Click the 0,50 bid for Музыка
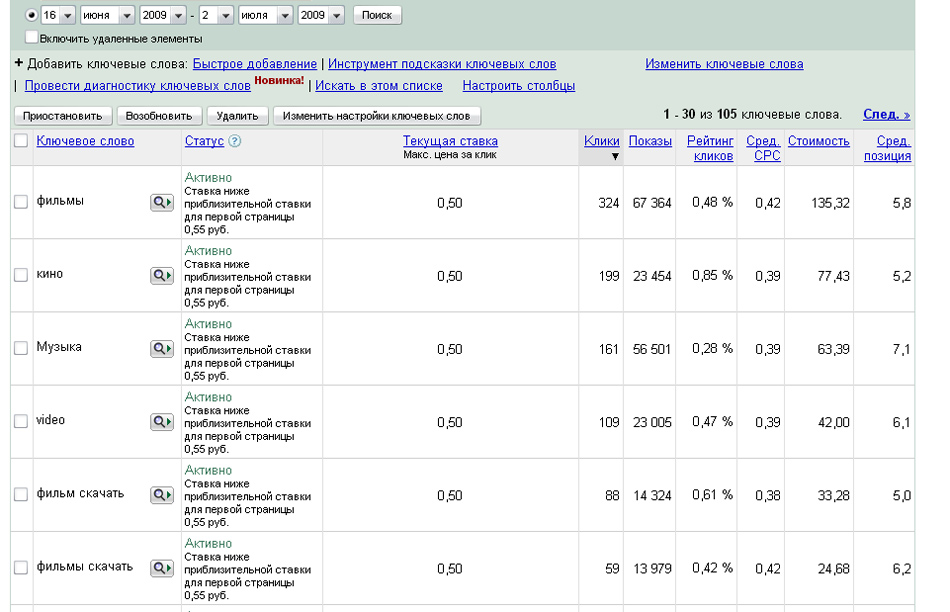This screenshot has height=612, width=950. [x=450, y=349]
